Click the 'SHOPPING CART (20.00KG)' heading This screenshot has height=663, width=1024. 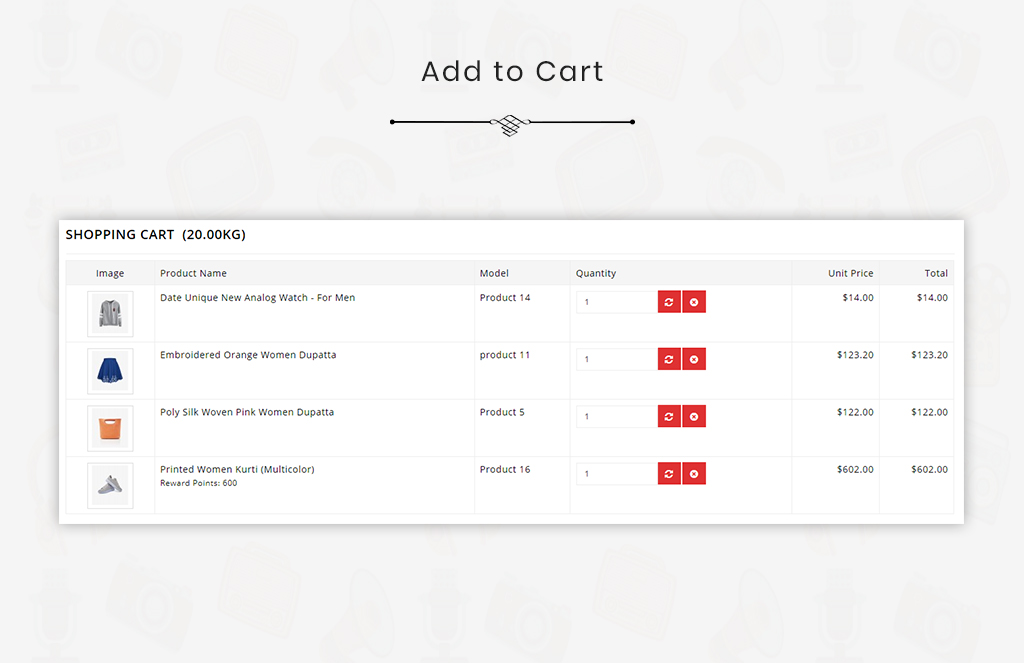155,234
